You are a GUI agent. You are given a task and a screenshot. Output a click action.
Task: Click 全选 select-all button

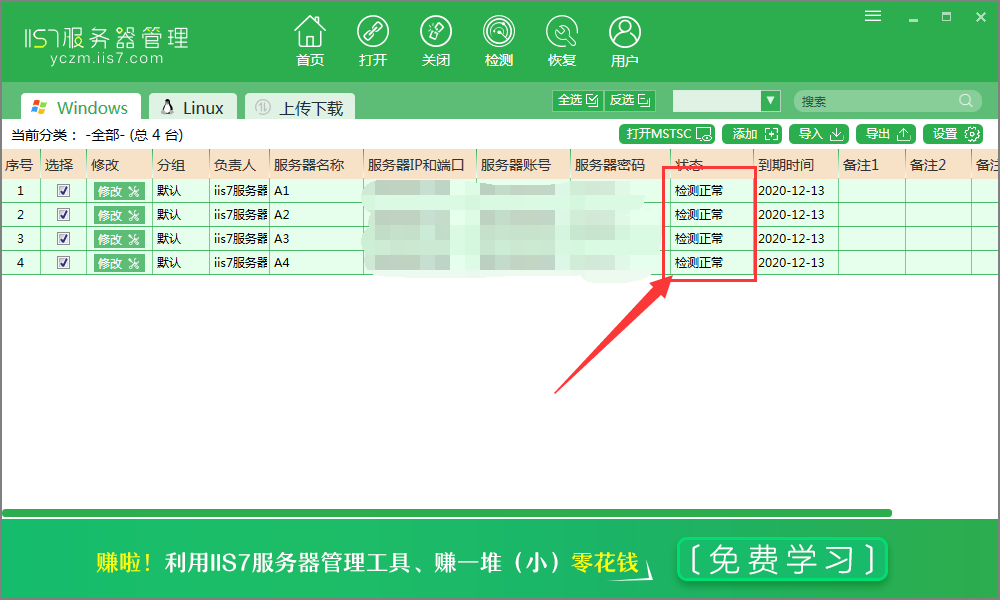[x=578, y=100]
